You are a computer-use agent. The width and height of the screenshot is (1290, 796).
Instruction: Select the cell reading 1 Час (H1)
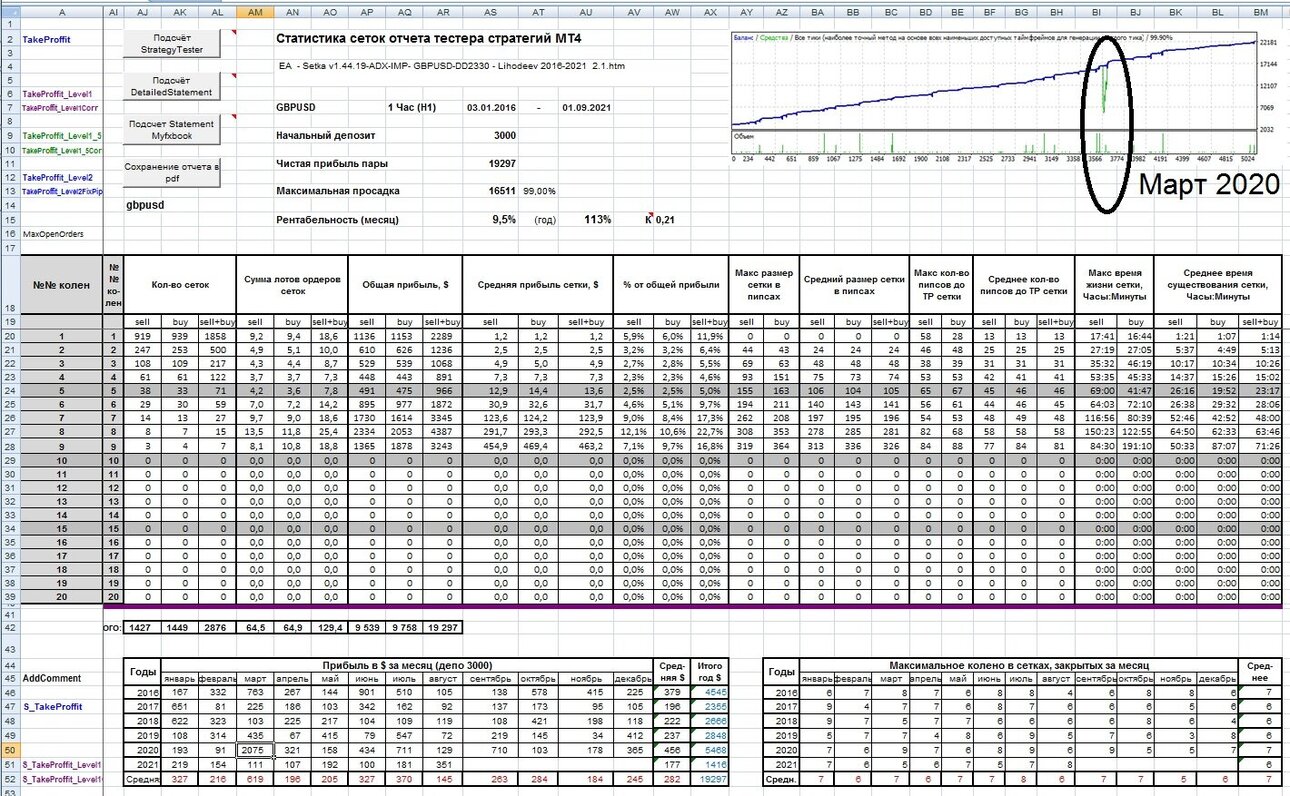413,107
